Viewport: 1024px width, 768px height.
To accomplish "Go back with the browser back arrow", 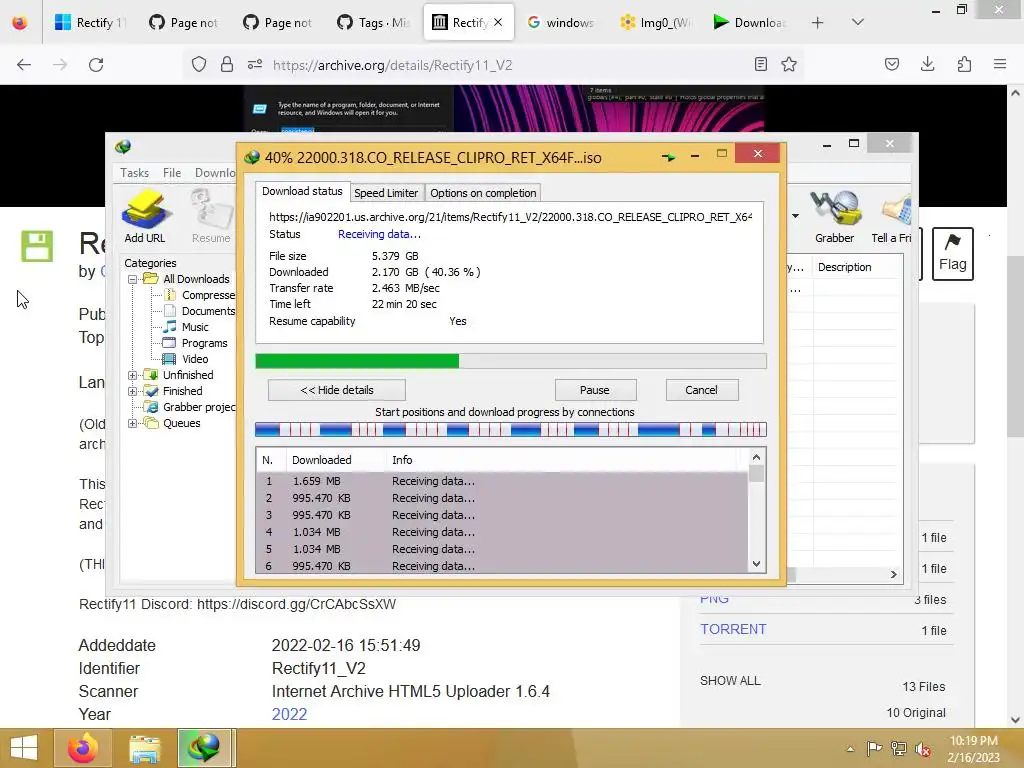I will pyautogui.click(x=24, y=64).
